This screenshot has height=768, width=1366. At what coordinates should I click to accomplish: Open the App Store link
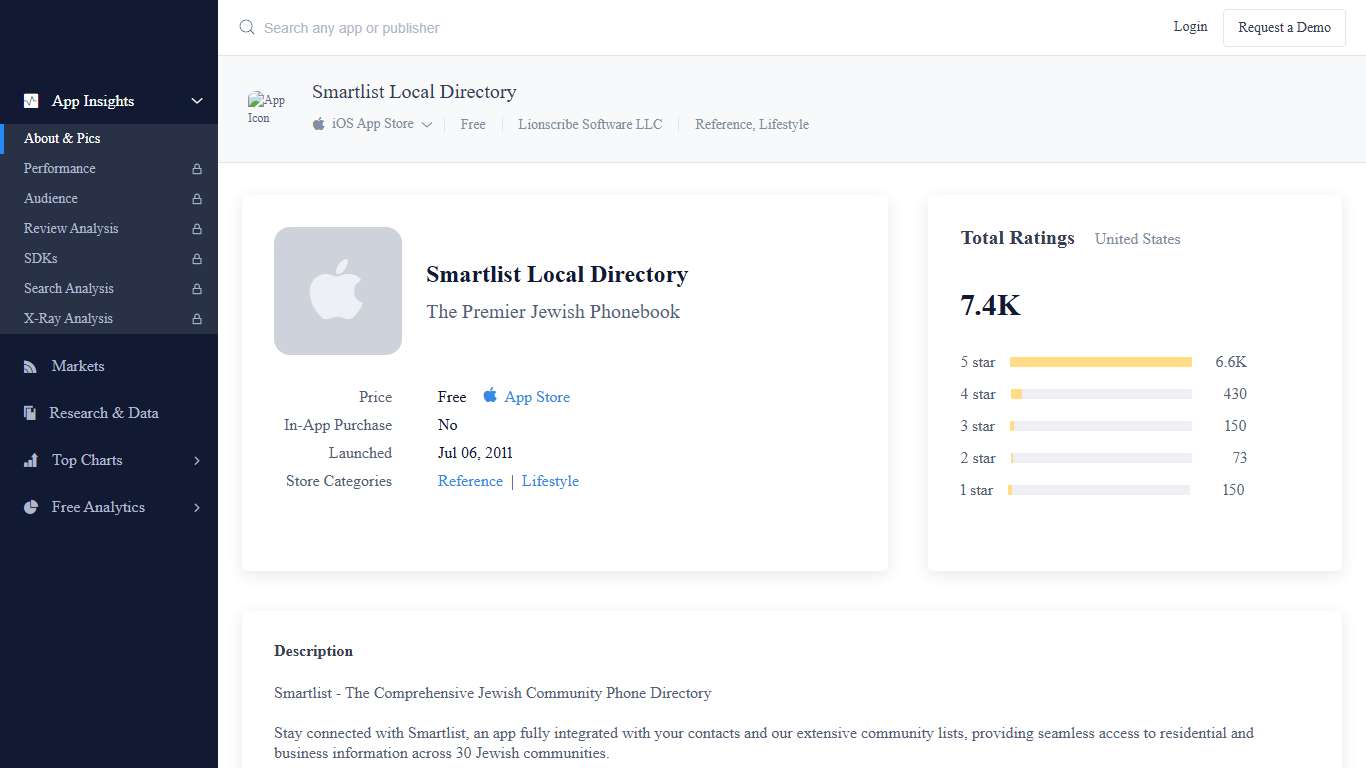[x=537, y=397]
